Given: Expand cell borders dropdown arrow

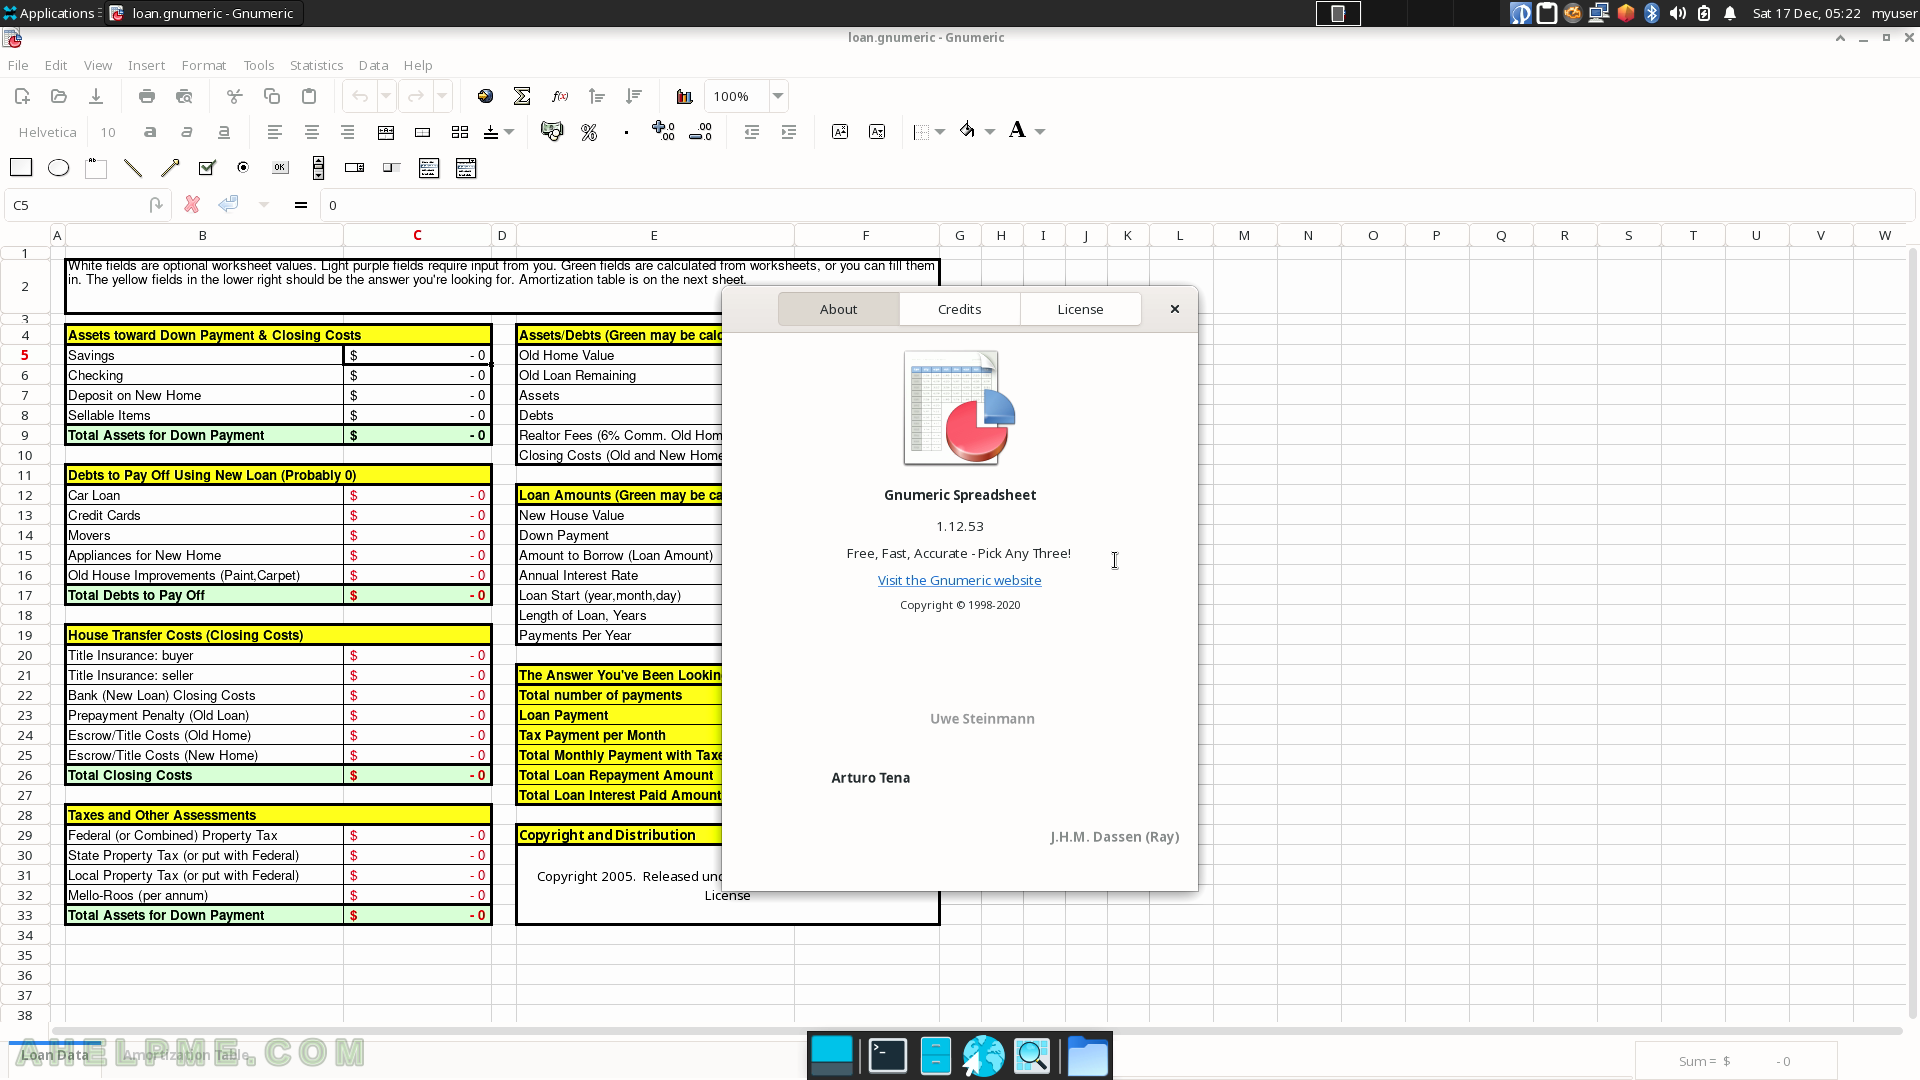Looking at the screenshot, I should (x=940, y=131).
